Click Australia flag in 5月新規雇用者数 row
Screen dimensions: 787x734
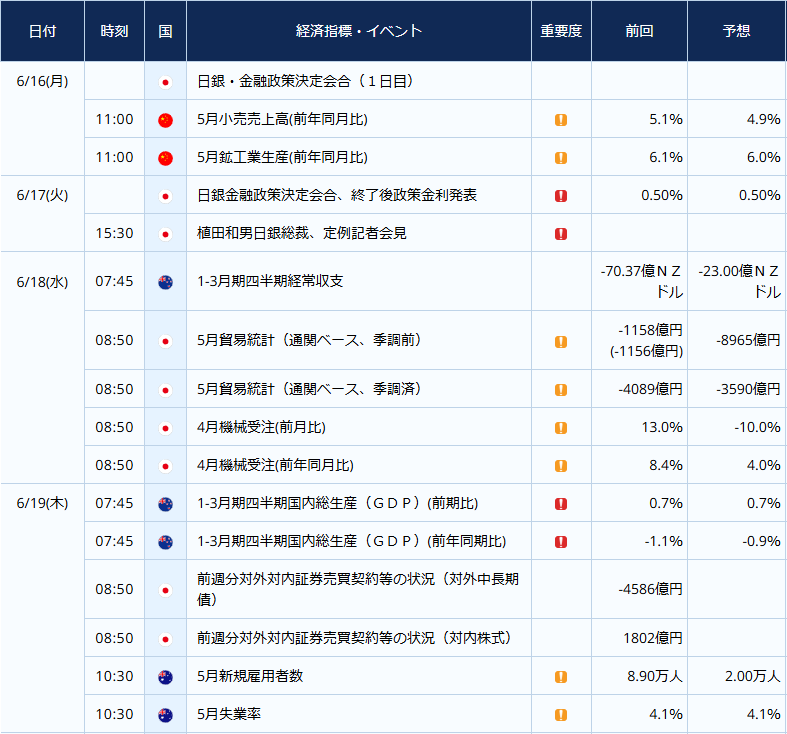(x=165, y=677)
